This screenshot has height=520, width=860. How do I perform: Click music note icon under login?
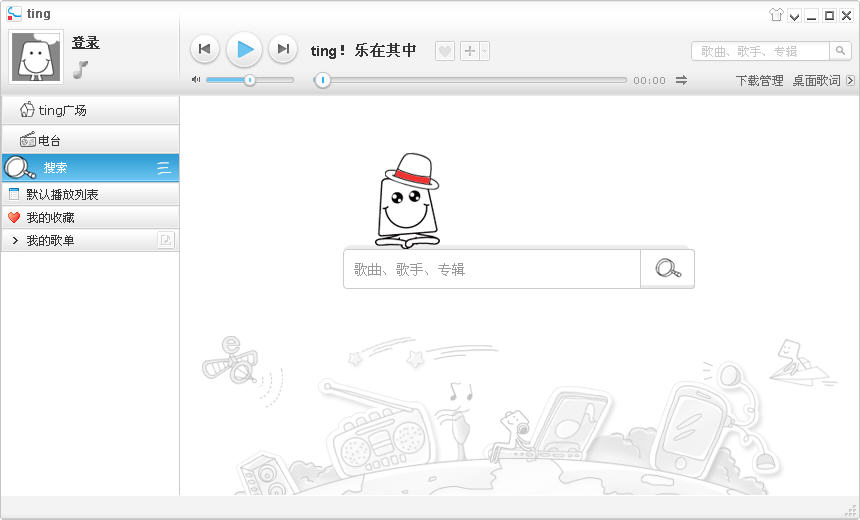tap(81, 69)
